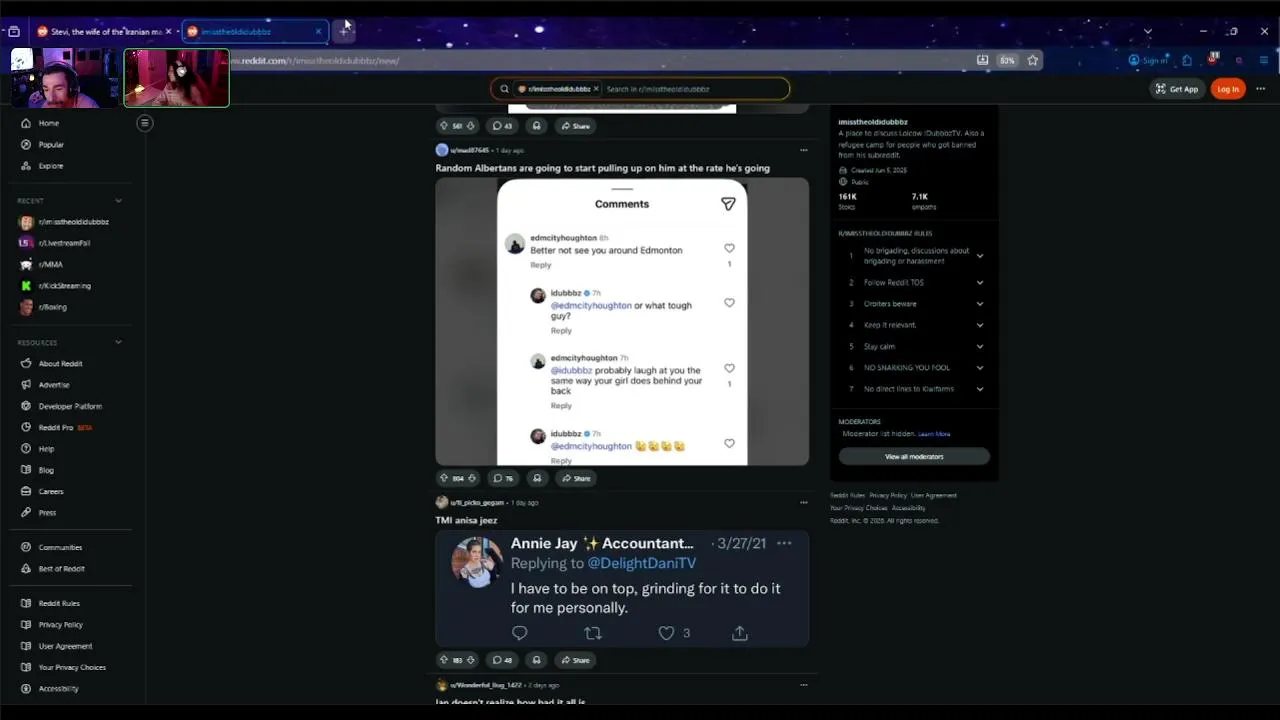
Task: Open Developer Platform link
Action: [x=70, y=406]
